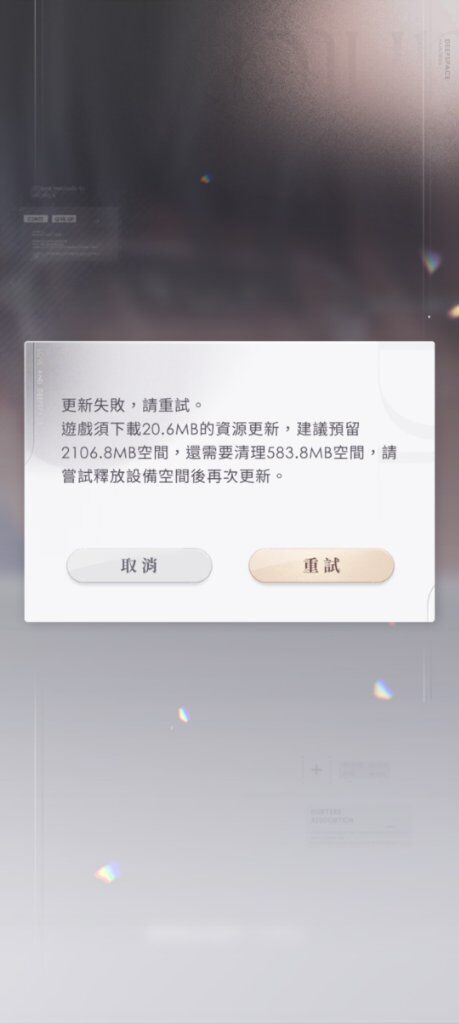Click the blurred text bar near bottom

[x=222, y=935]
